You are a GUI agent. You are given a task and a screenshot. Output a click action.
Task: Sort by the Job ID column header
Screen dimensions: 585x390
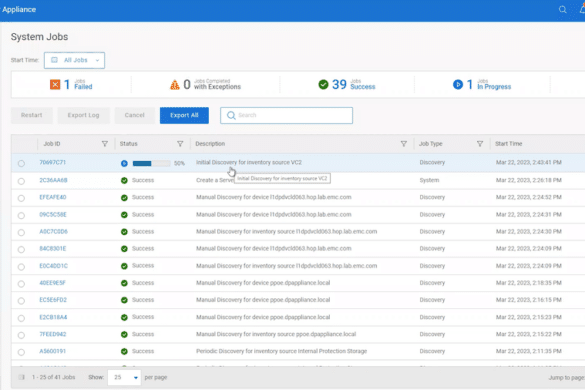[x=52, y=144]
